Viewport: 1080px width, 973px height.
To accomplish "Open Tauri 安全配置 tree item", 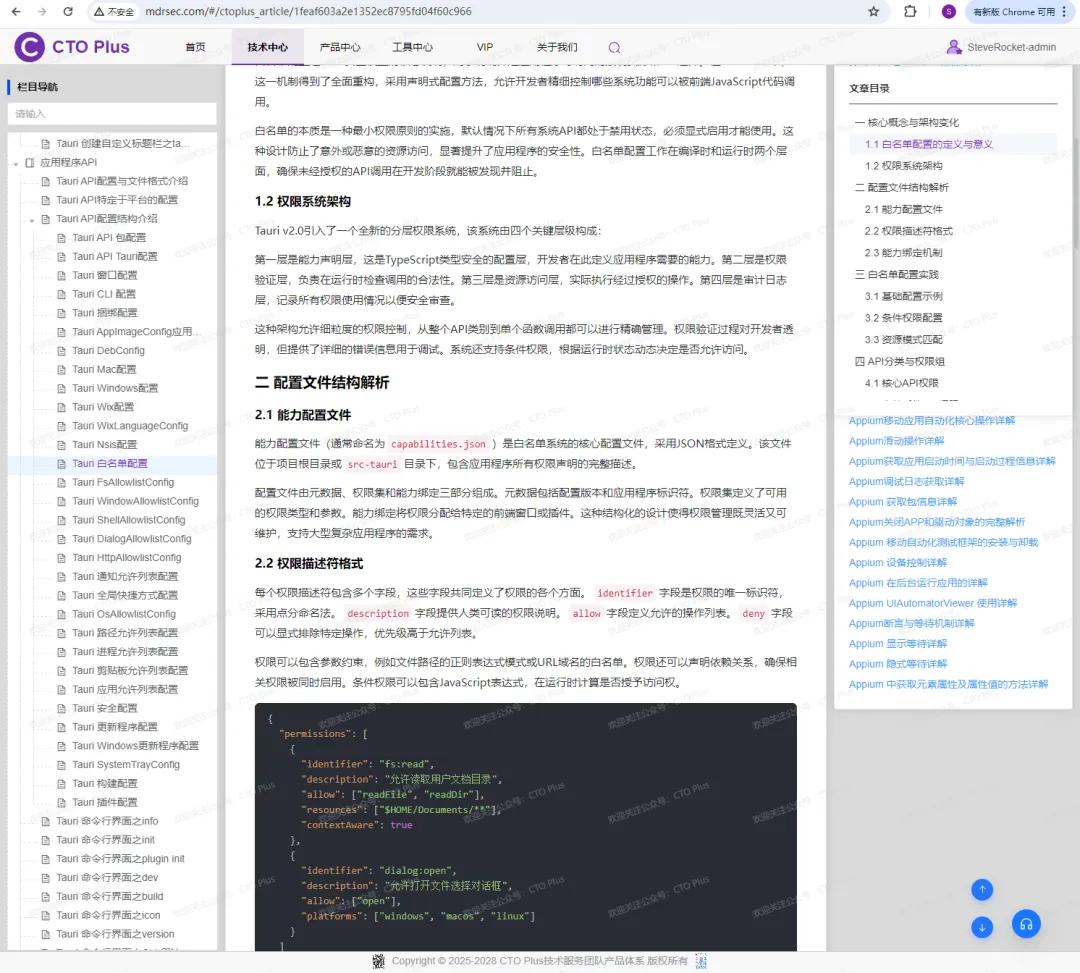I will pyautogui.click(x=105, y=709).
